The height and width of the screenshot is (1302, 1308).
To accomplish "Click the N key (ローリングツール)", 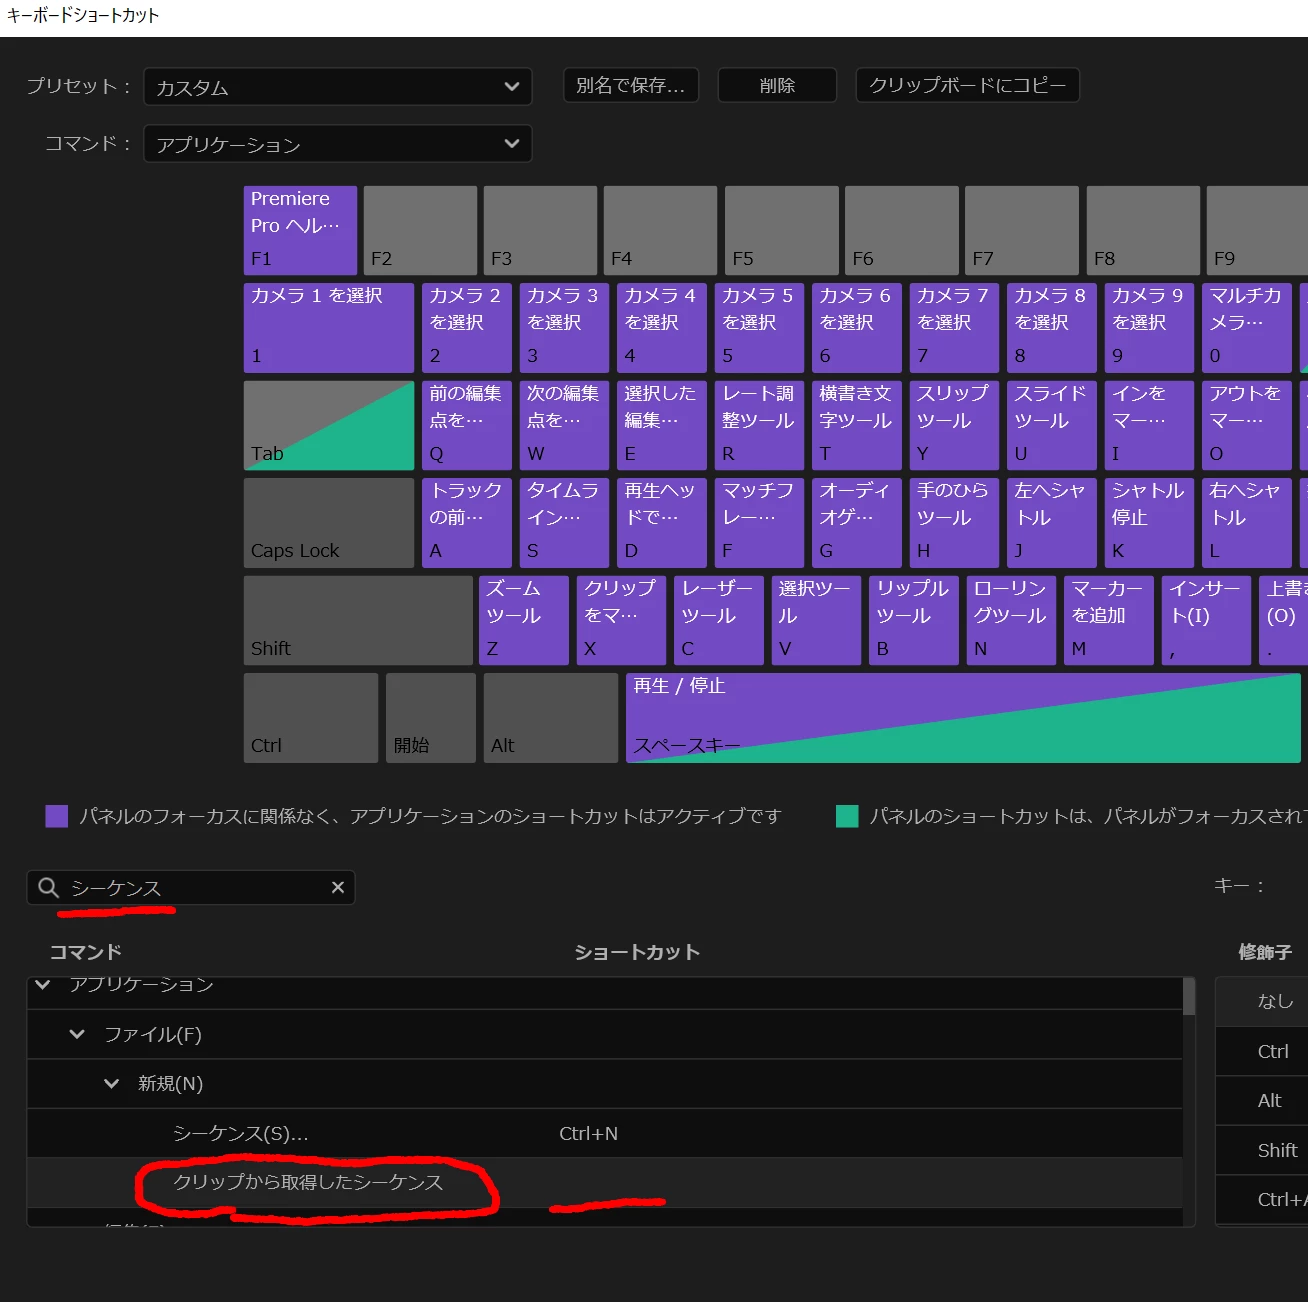I will [x=1011, y=620].
